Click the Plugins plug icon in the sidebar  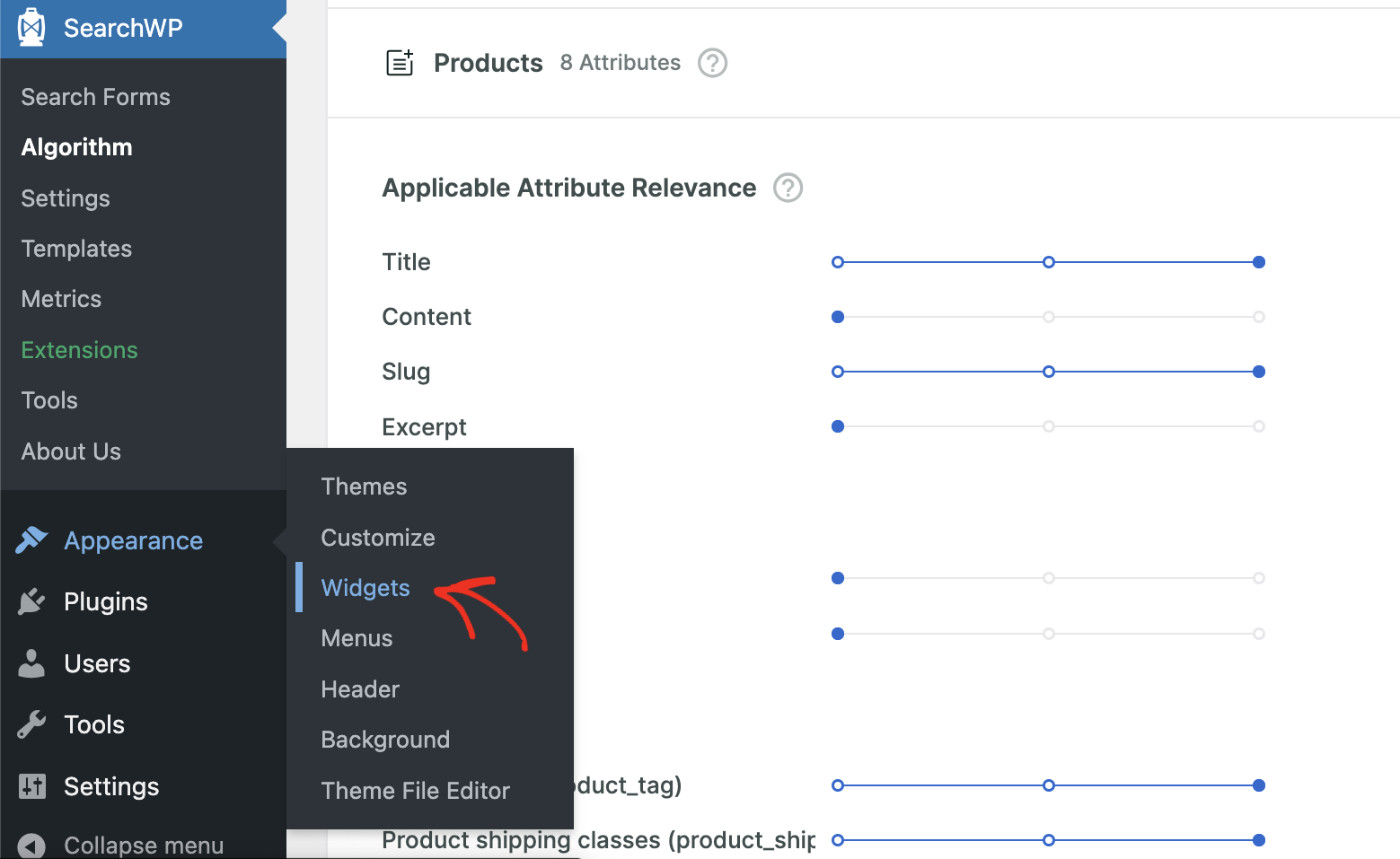pyautogui.click(x=32, y=601)
